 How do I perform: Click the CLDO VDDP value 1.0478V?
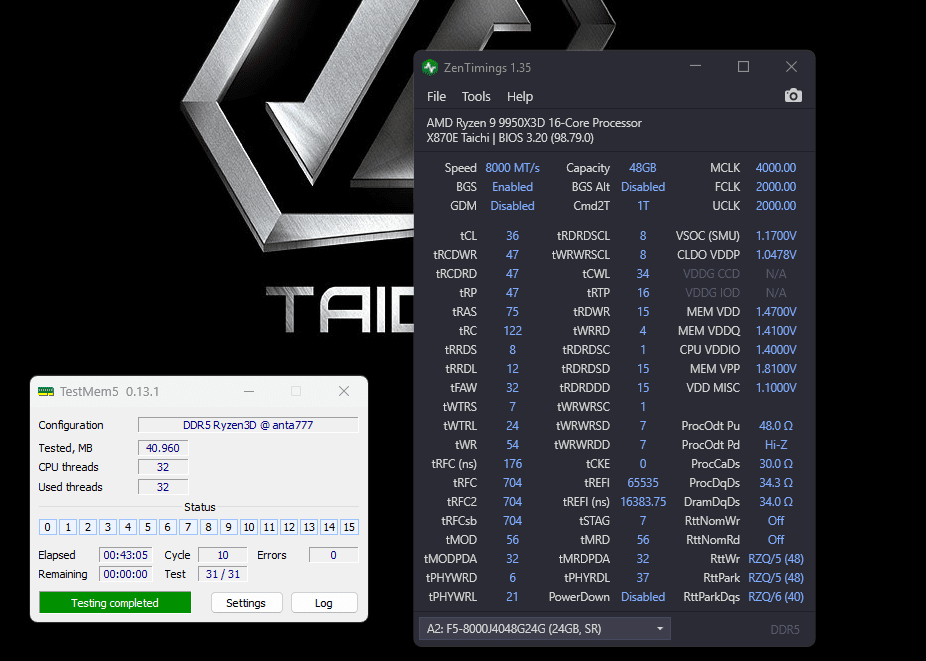click(776, 255)
